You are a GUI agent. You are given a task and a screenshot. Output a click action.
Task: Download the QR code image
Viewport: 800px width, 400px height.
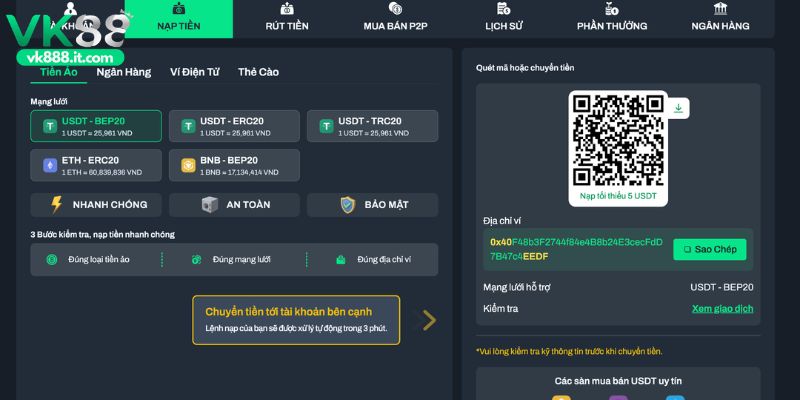click(x=678, y=108)
